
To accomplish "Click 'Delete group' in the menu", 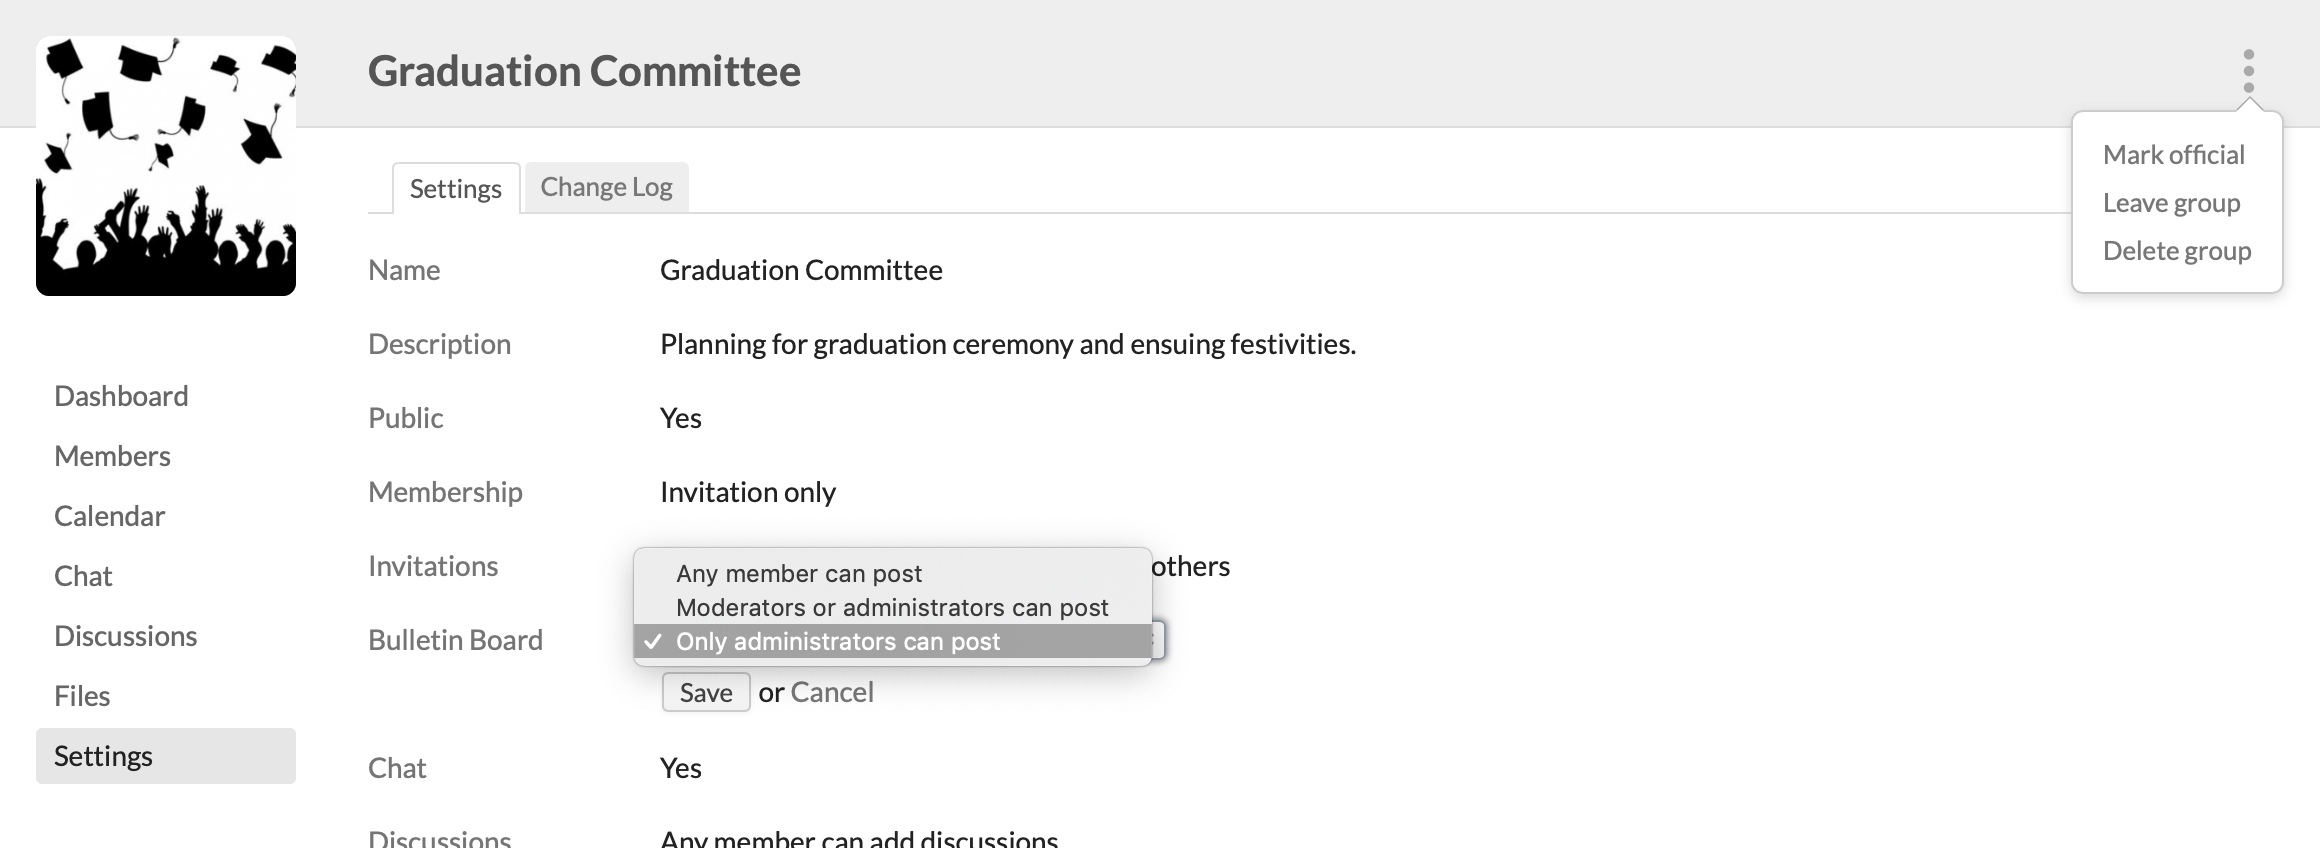I will coord(2176,251).
